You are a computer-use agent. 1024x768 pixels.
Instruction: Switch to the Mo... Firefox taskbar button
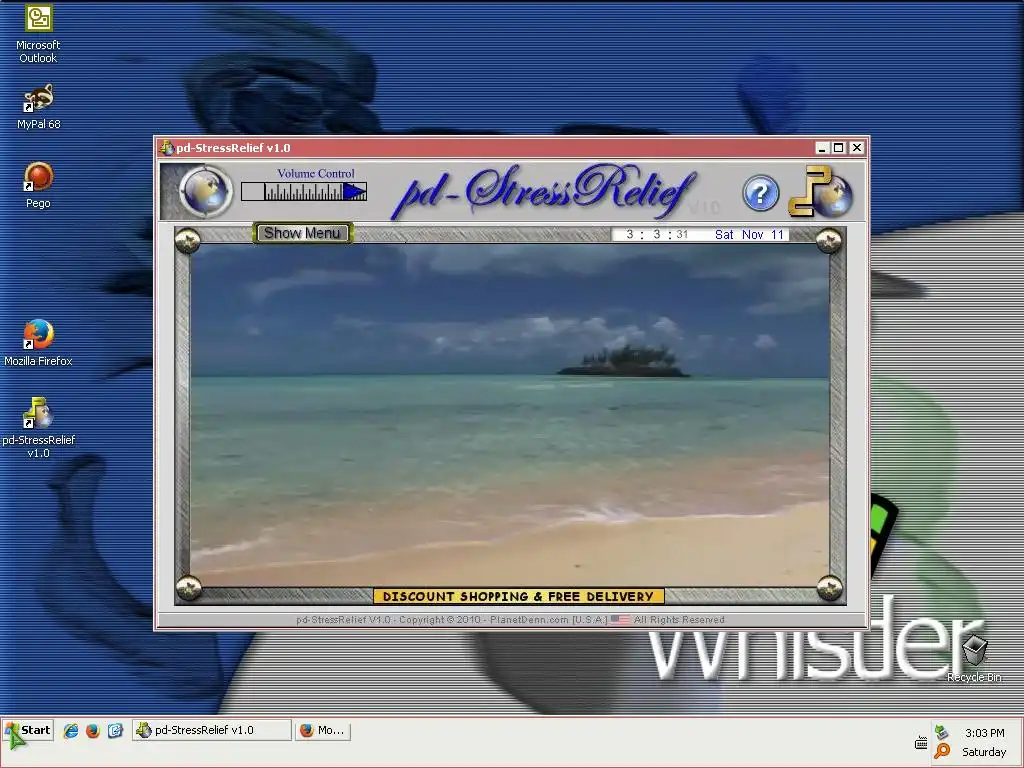coord(323,730)
